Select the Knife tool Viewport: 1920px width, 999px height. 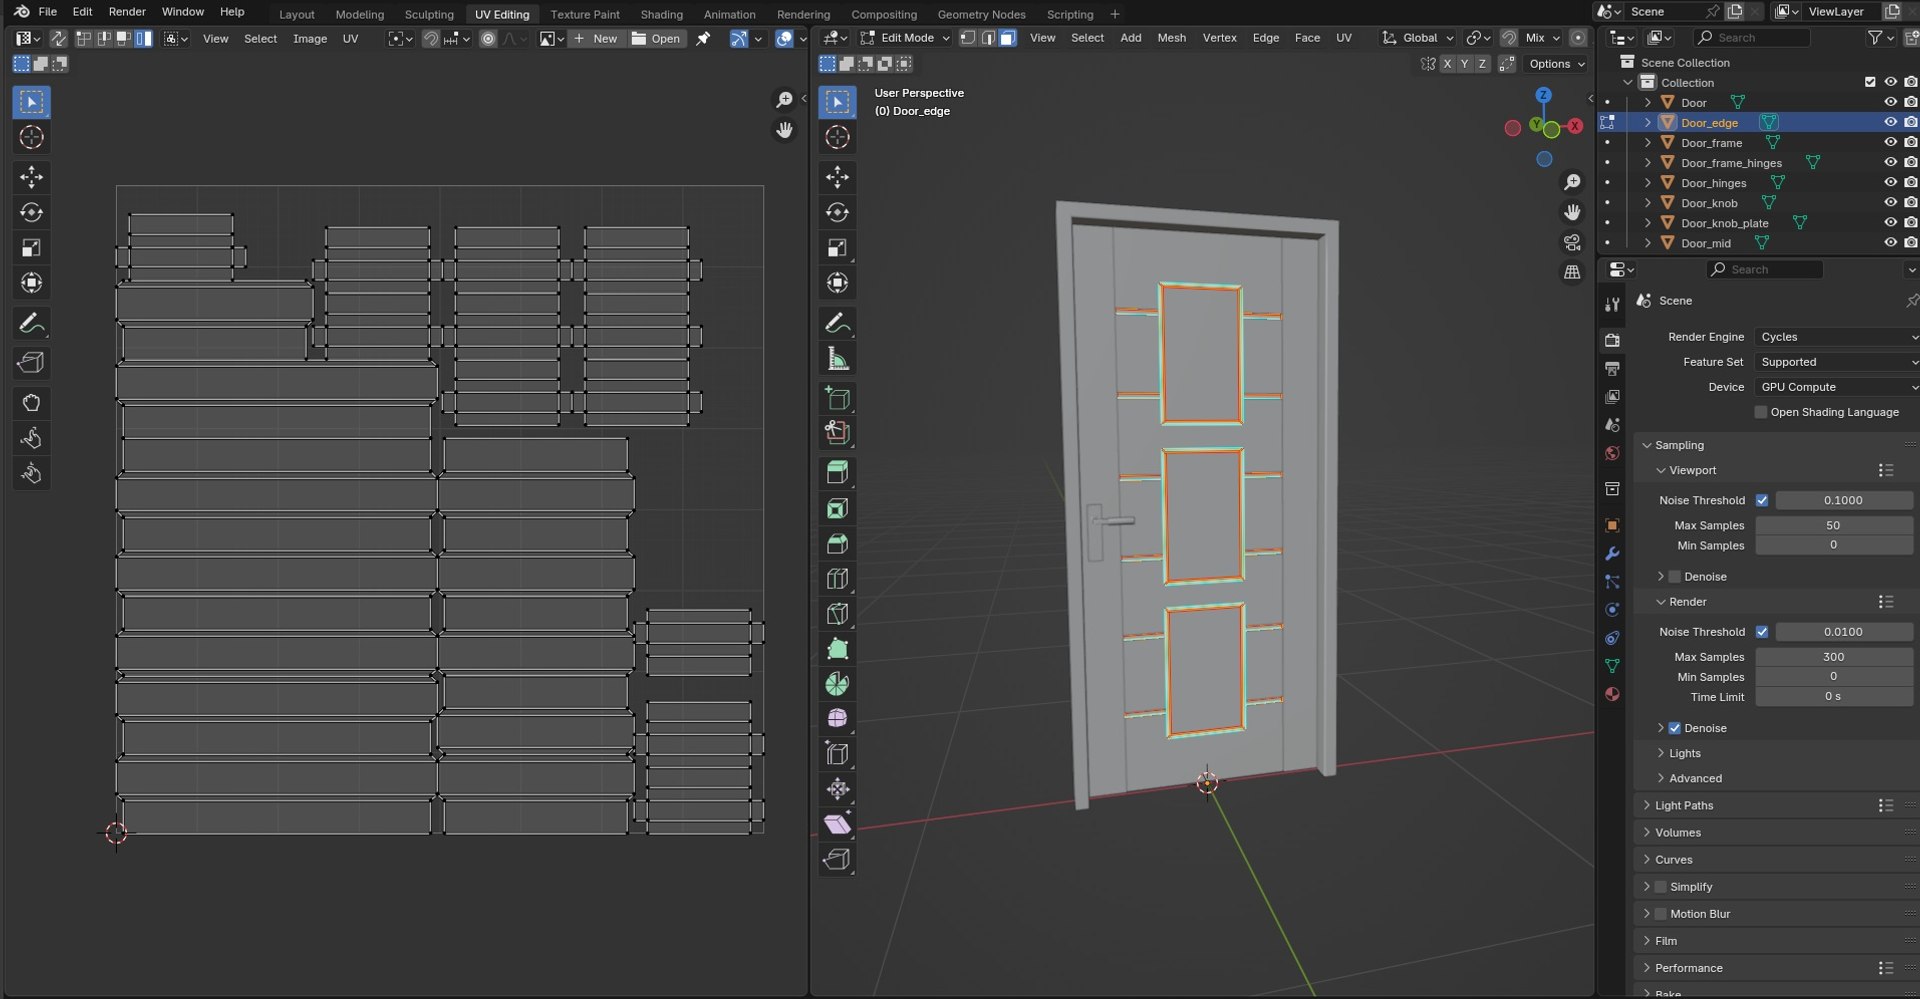pos(837,613)
